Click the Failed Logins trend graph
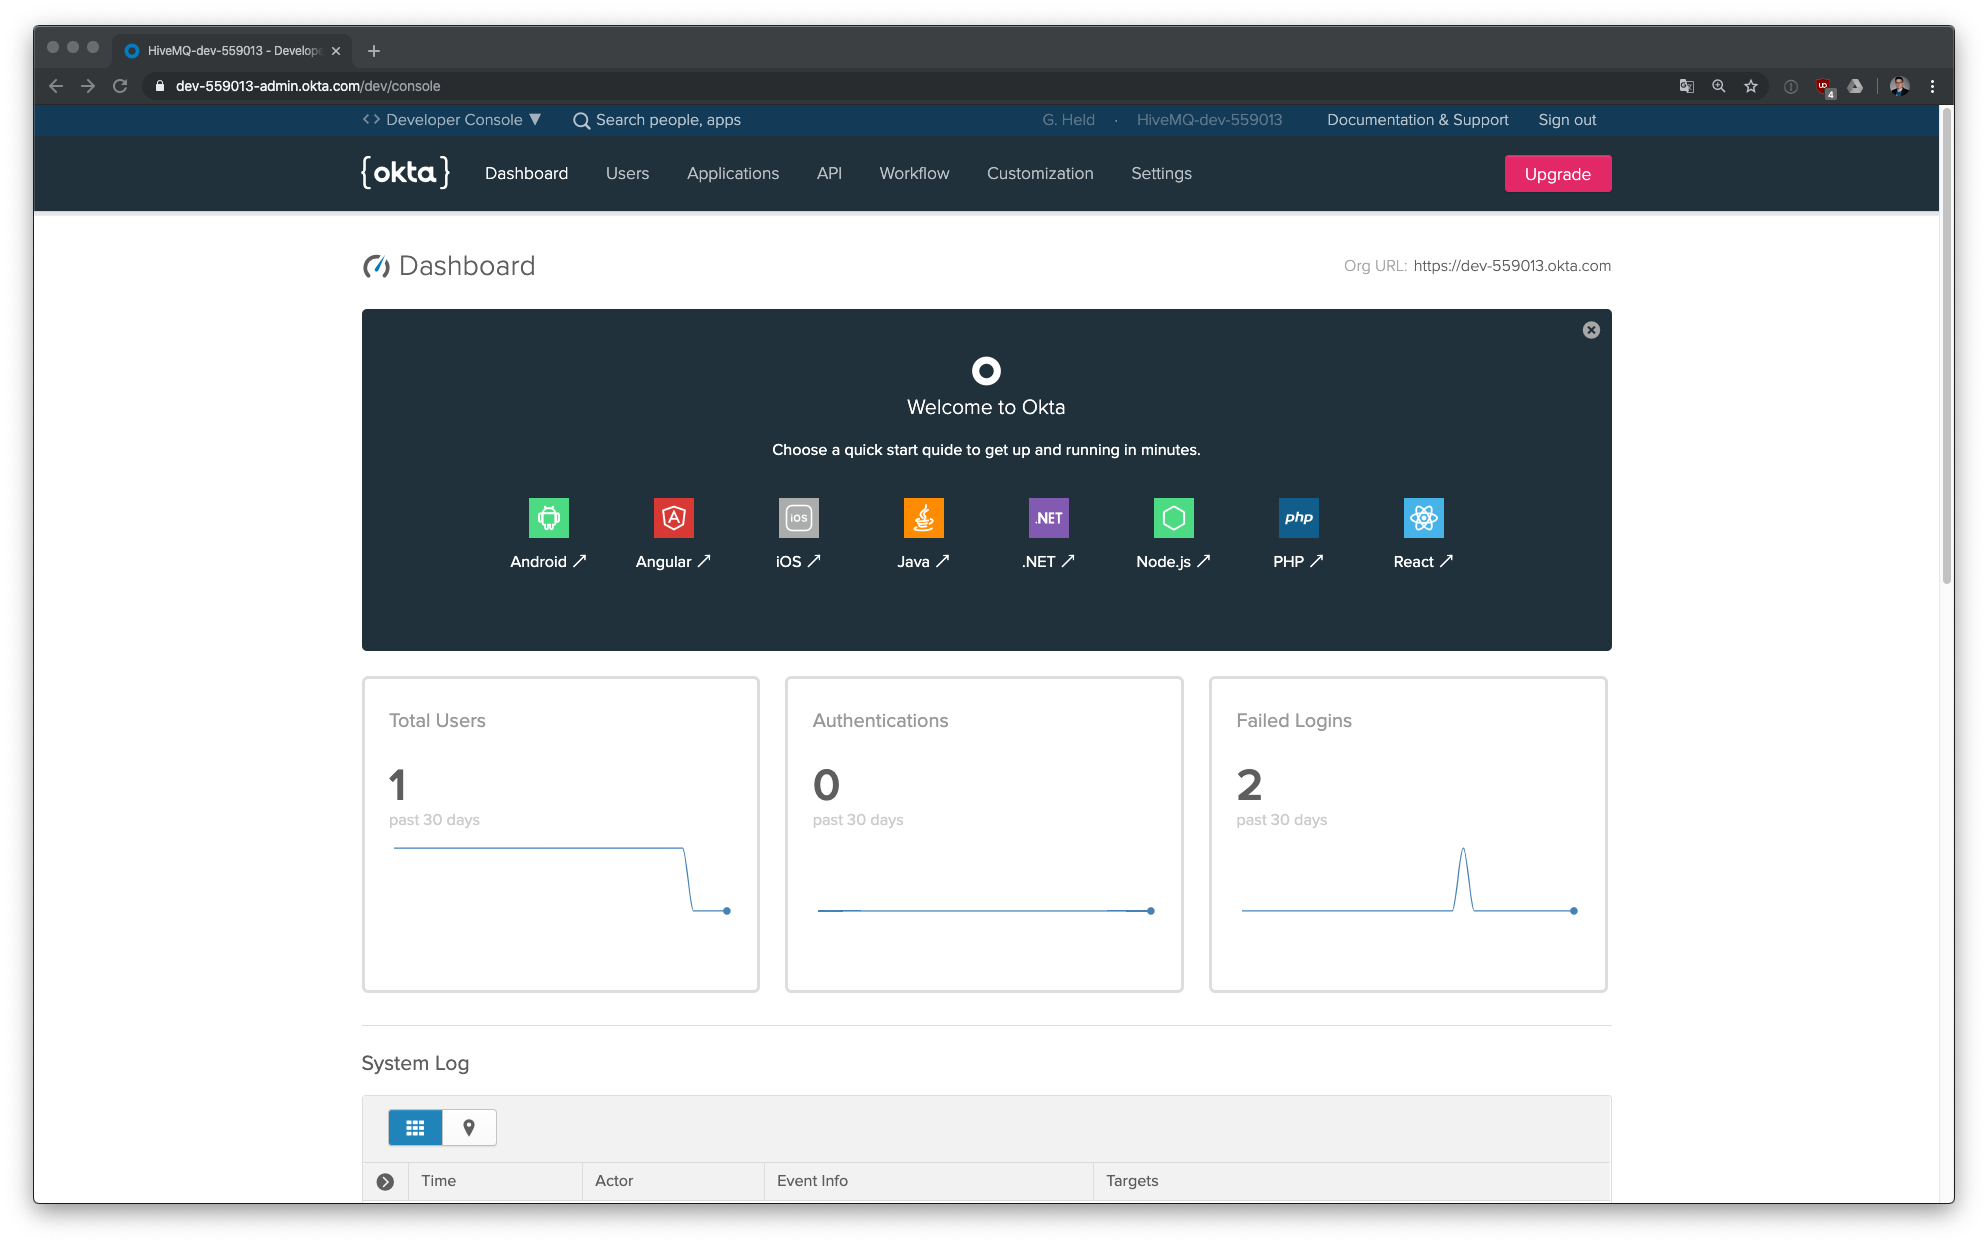 click(1409, 884)
